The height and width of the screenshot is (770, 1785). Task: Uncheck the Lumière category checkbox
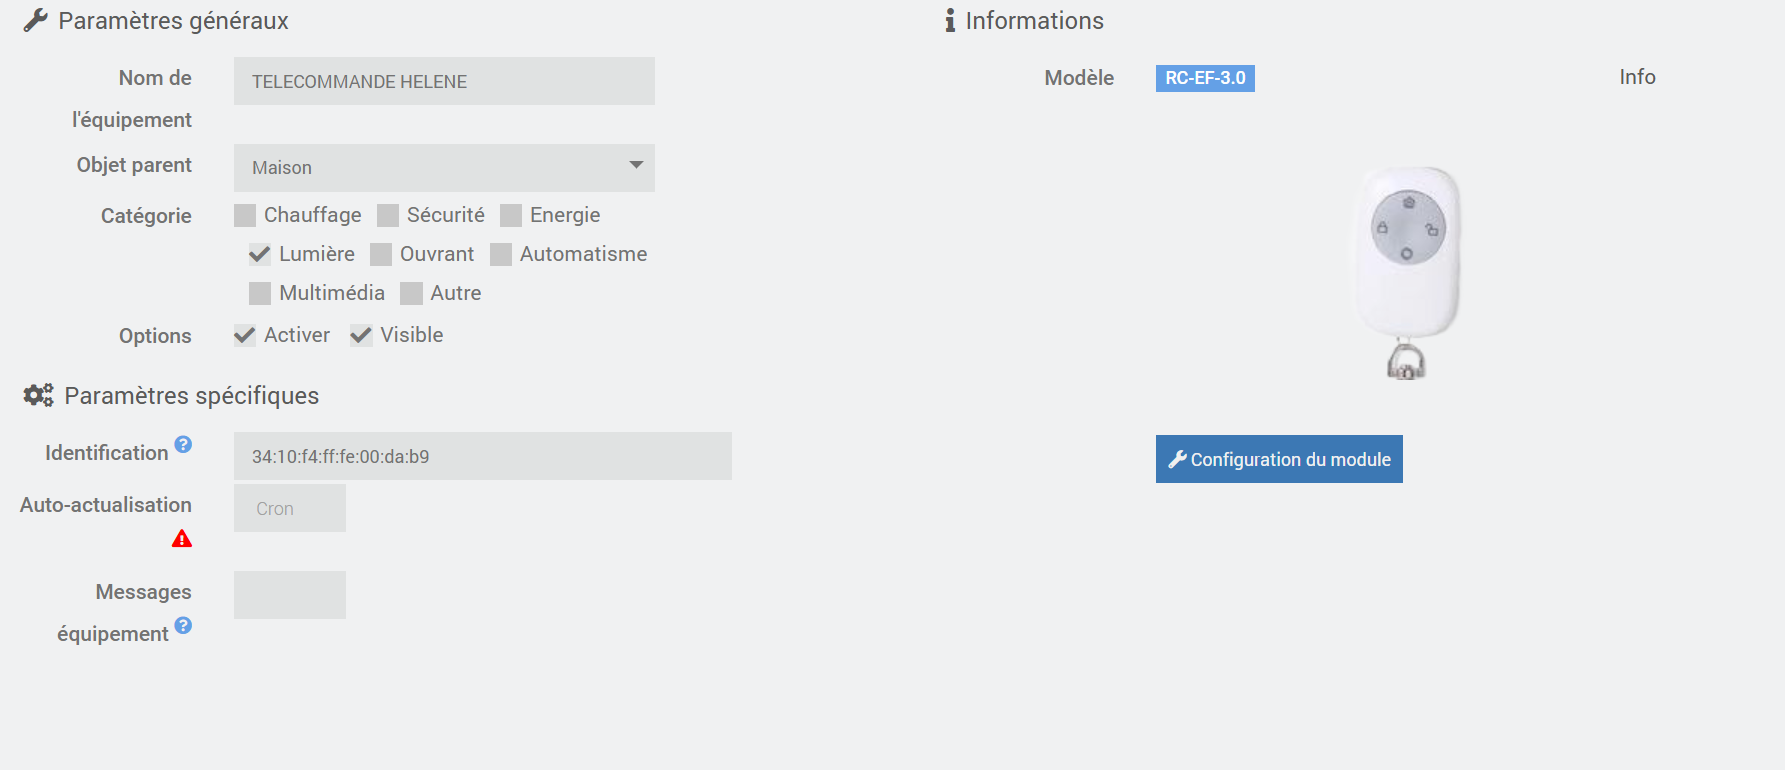click(260, 254)
